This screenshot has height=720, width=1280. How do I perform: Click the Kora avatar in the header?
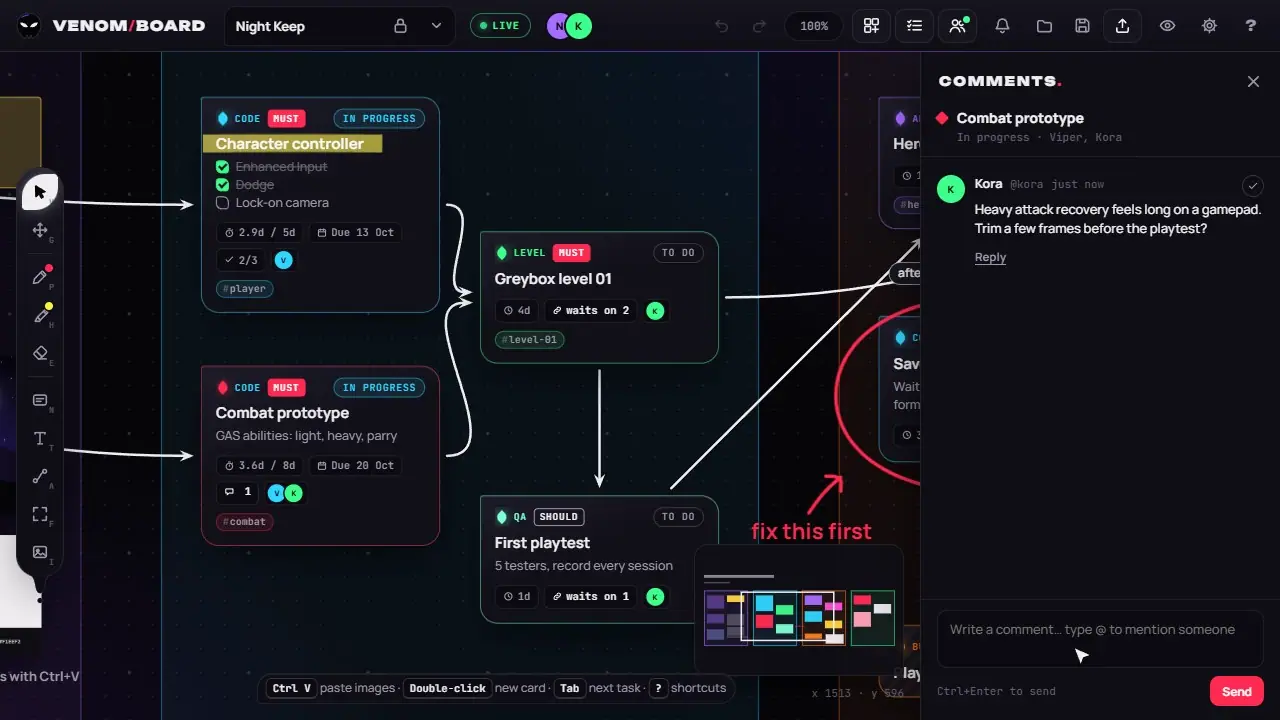[x=579, y=26]
